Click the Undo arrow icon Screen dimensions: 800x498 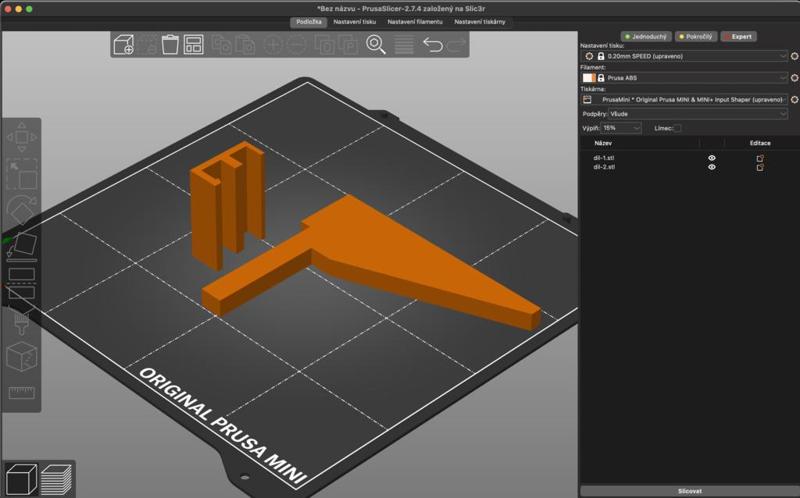pyautogui.click(x=432, y=45)
